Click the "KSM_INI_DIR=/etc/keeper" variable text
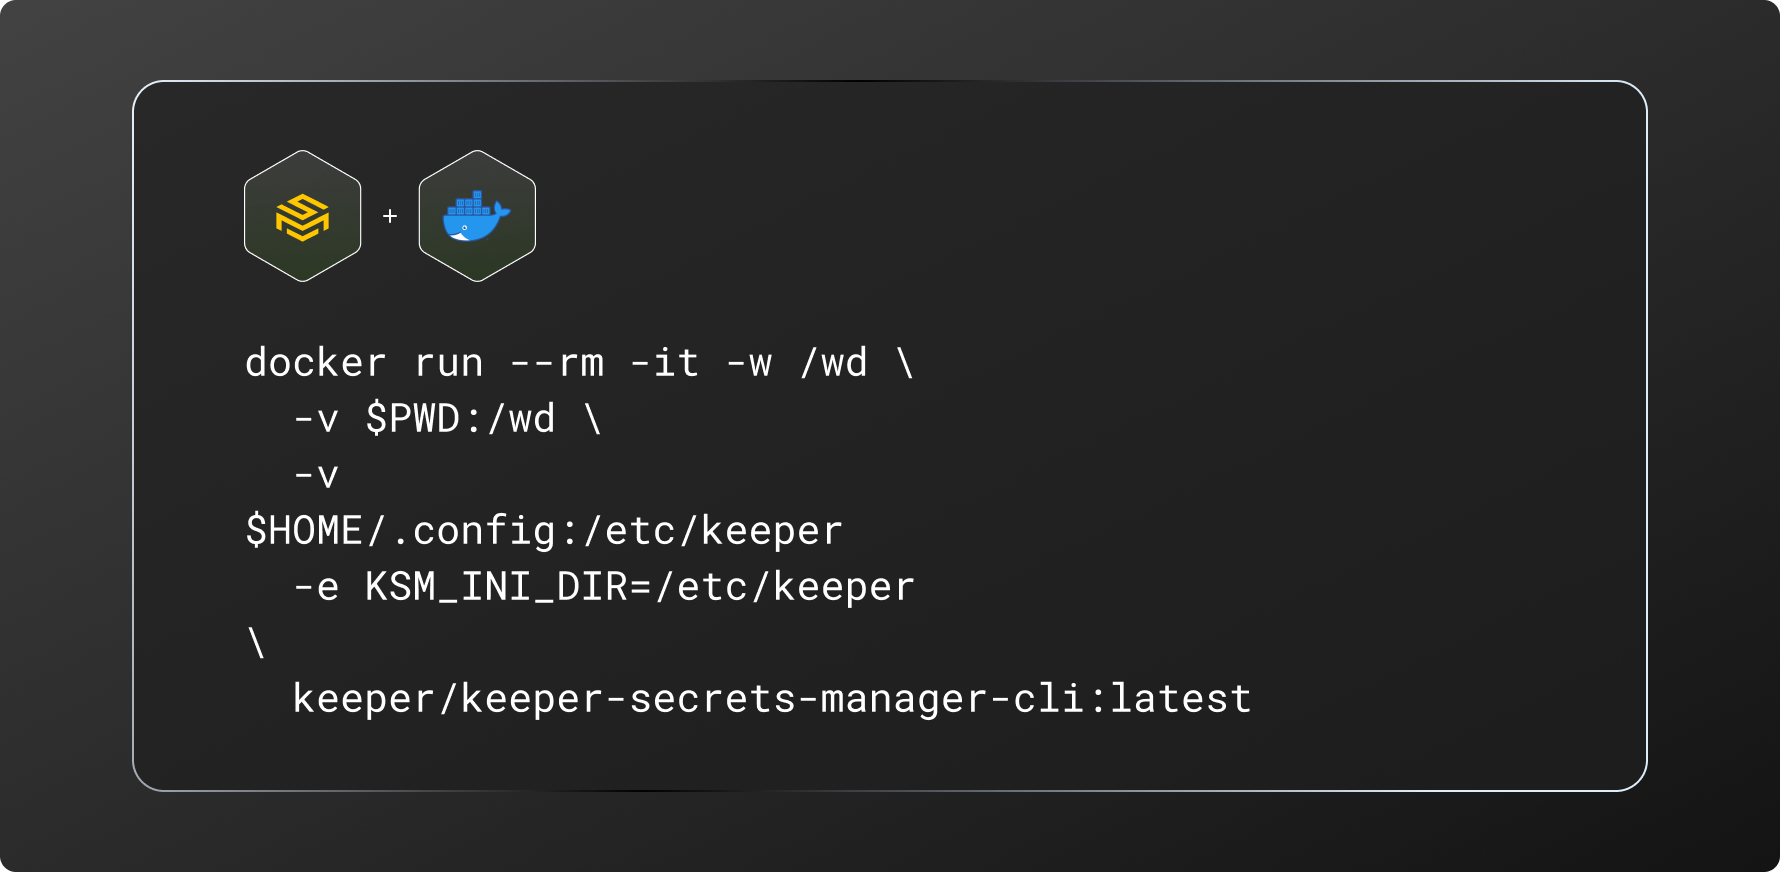 [640, 587]
